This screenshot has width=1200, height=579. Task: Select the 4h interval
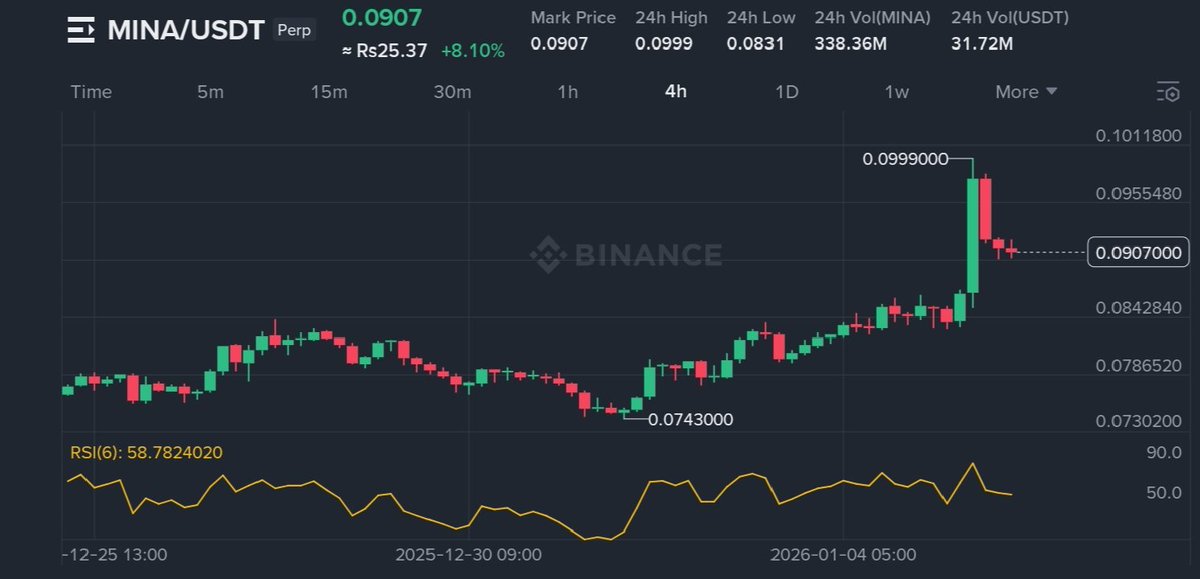pos(676,92)
